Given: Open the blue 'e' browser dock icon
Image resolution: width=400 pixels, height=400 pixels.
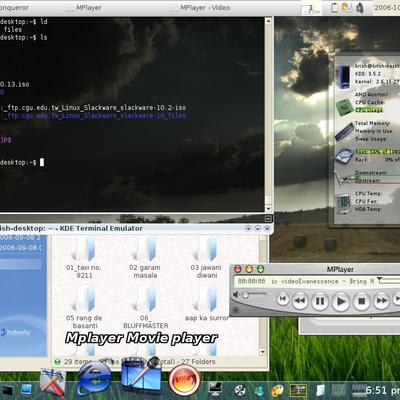Looking at the screenshot, I should (x=95, y=379).
